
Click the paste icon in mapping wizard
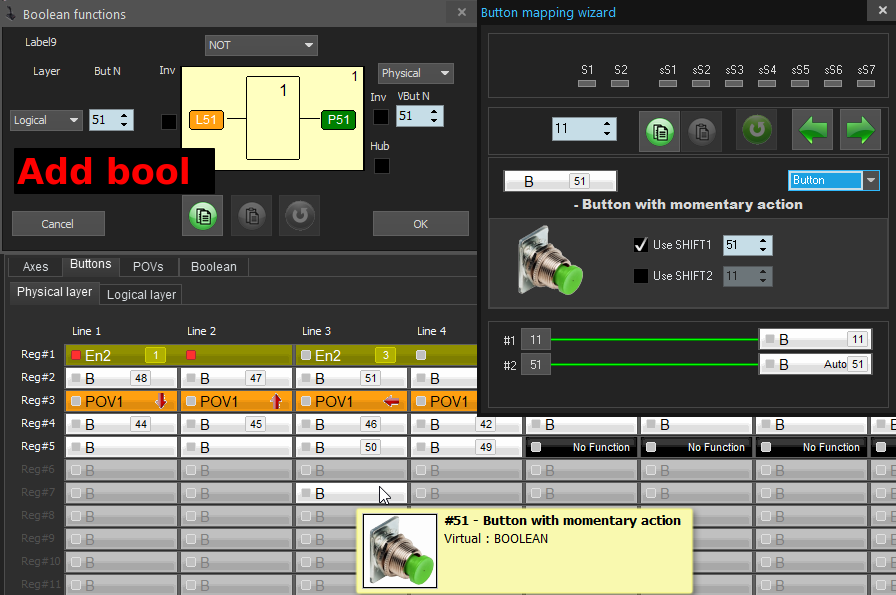coord(703,130)
